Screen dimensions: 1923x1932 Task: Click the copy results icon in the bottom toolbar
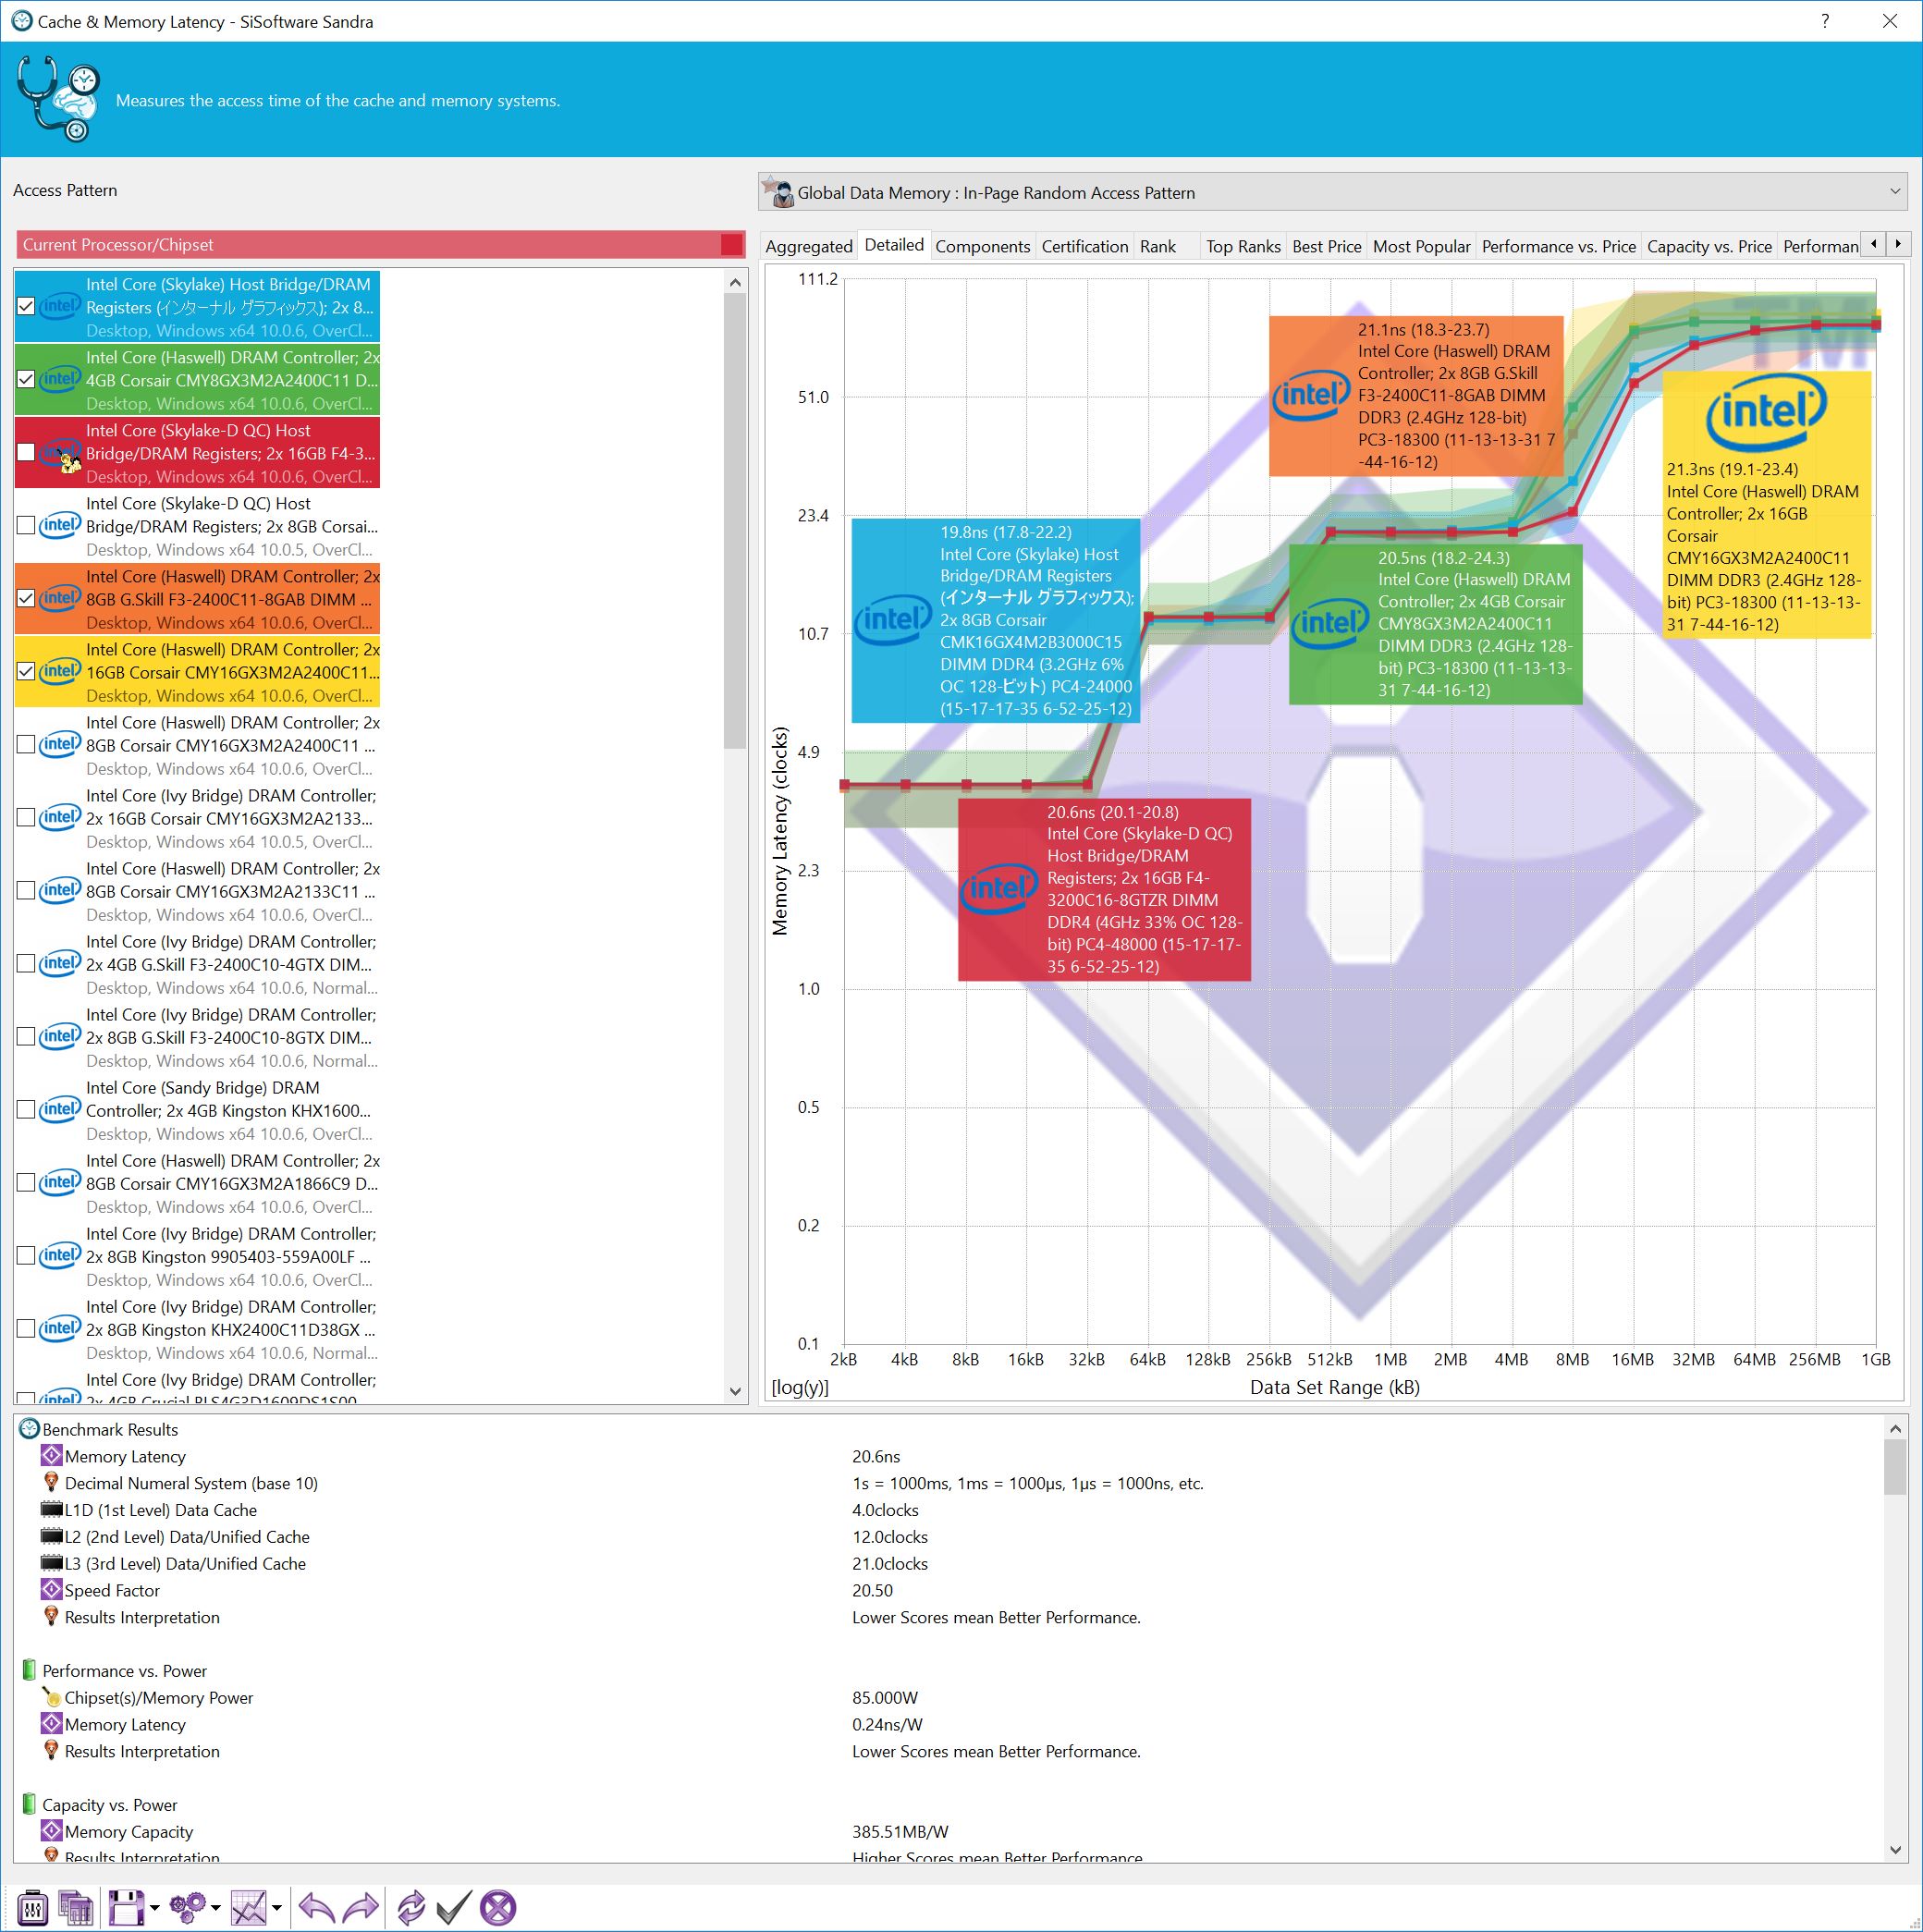(77, 1907)
